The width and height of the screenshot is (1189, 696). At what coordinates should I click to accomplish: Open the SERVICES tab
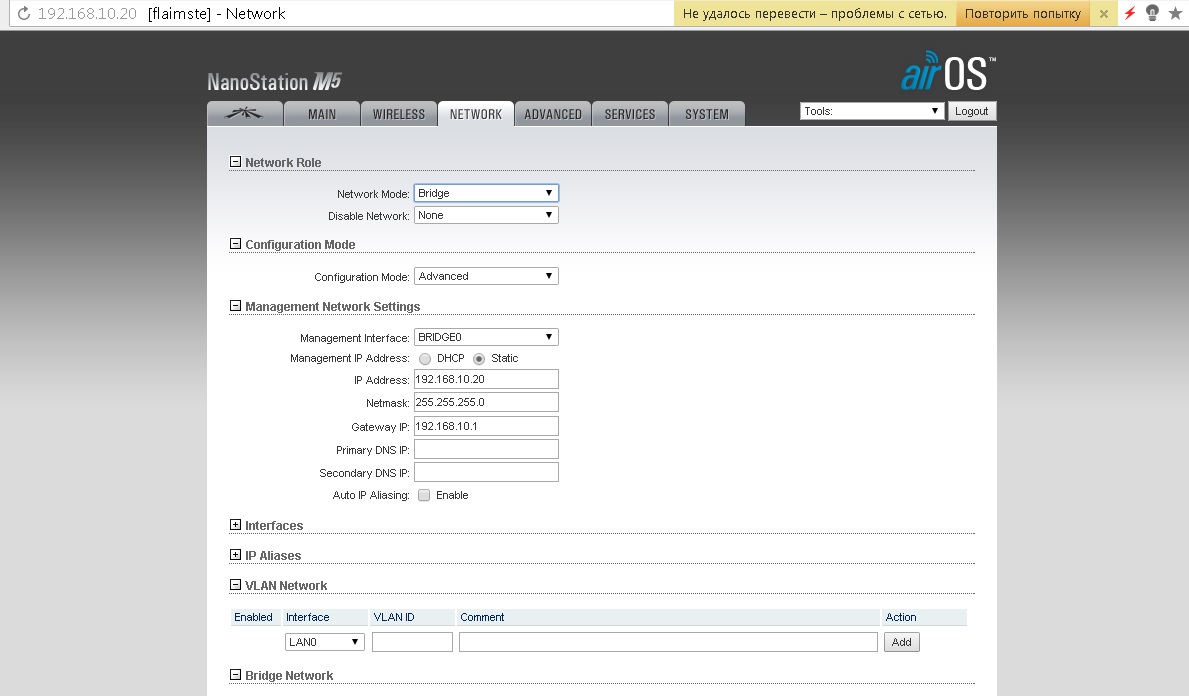tap(630, 114)
